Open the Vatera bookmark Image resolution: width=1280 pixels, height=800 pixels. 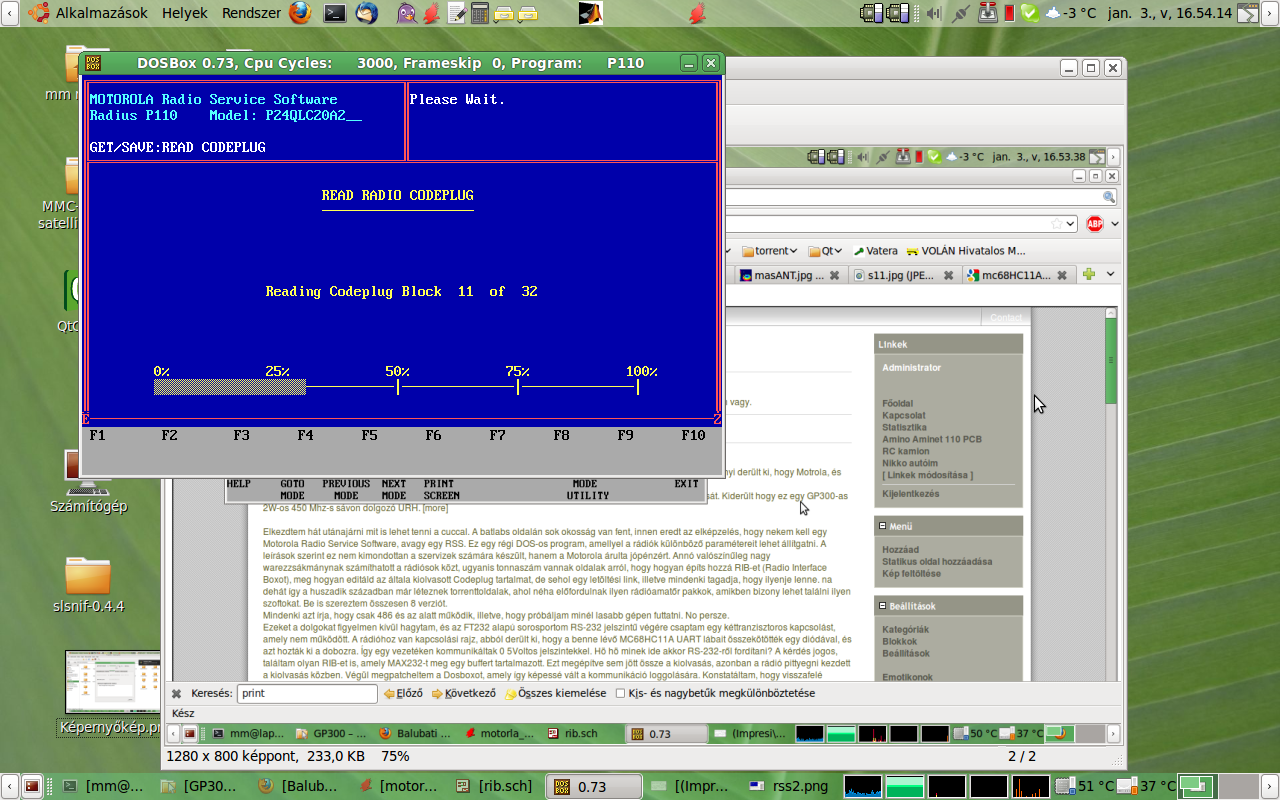click(875, 251)
